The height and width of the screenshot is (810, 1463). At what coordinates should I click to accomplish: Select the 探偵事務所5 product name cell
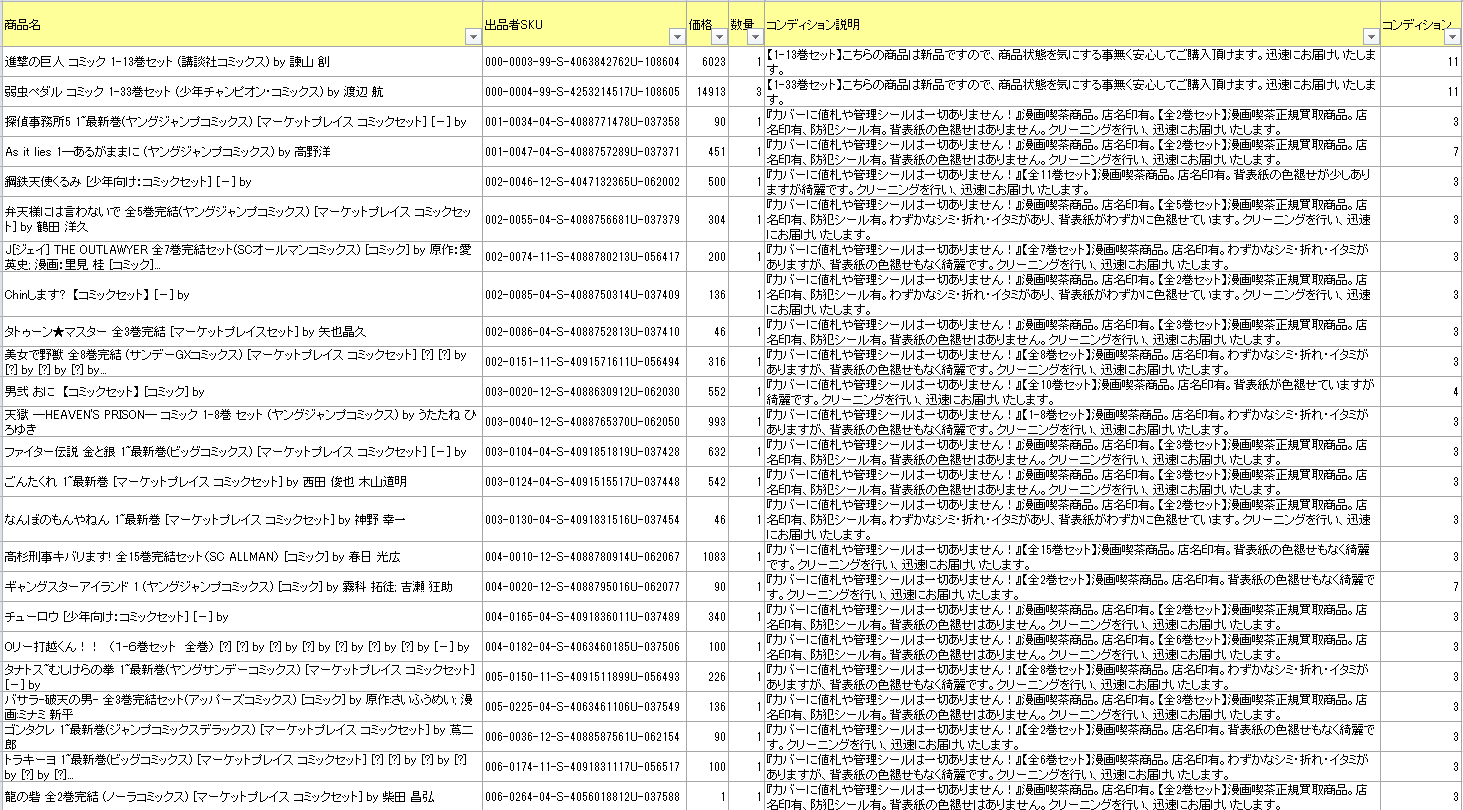coord(241,122)
